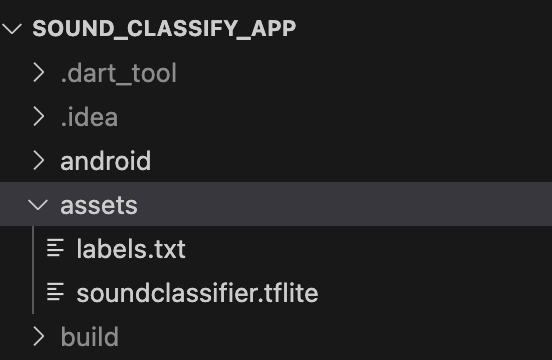Screen dimensions: 552x360
Task: Click the soundclassifier.tflite file icon
Action: (x=55, y=292)
